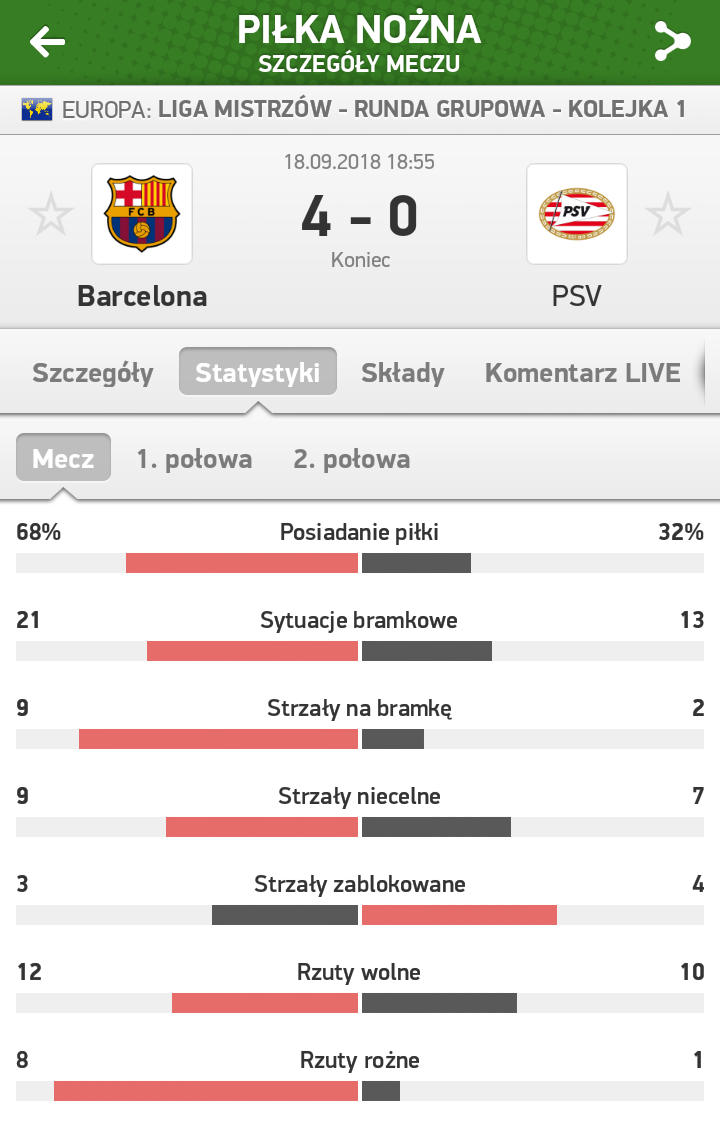Image resolution: width=720 pixels, height=1125 pixels.
Task: Click the Europe flag icon
Action: [37, 109]
